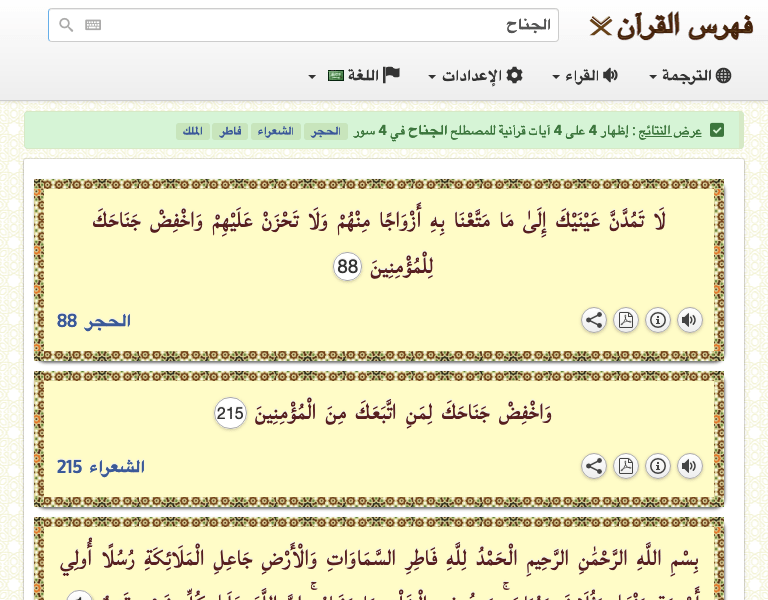Screen dimensions: 768x600
Task: Click info icon for Ash-Shu'ara 215
Action: pyautogui.click(x=658, y=466)
